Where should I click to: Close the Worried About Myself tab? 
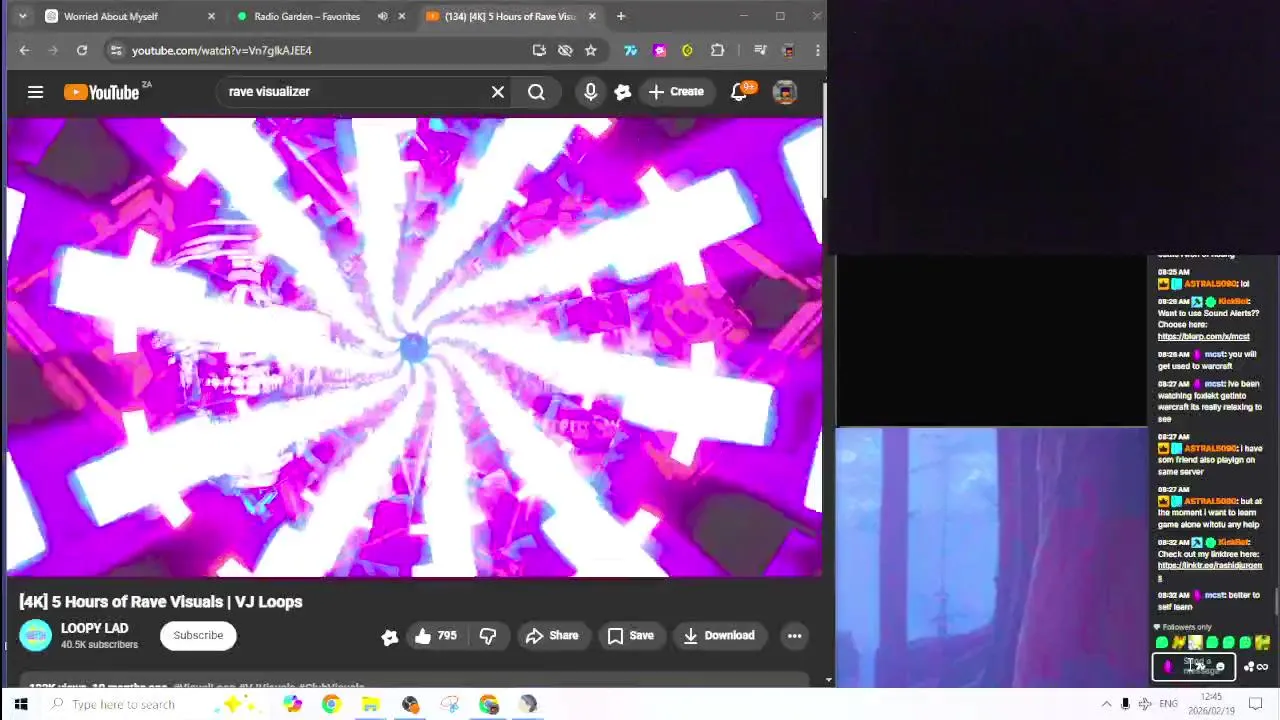point(211,16)
